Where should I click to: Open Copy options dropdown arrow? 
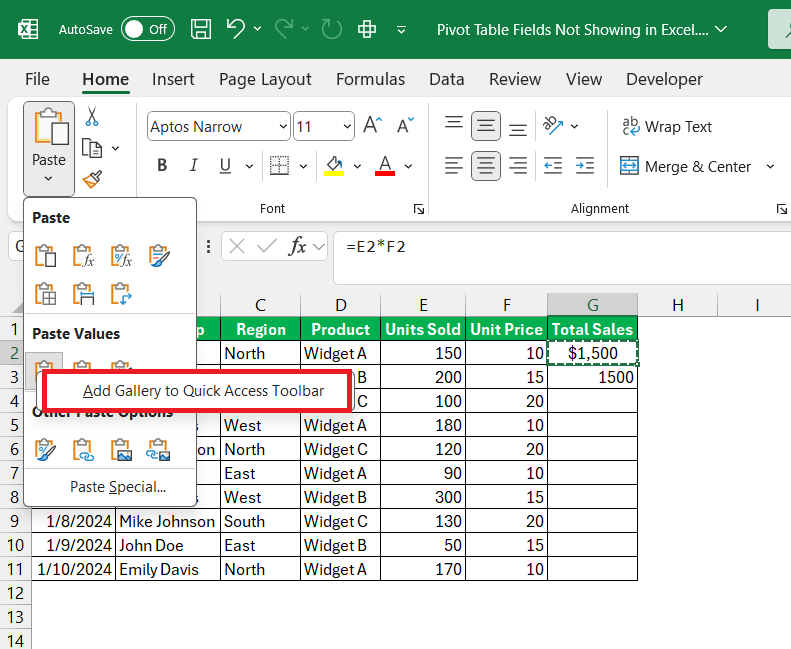[x=116, y=148]
